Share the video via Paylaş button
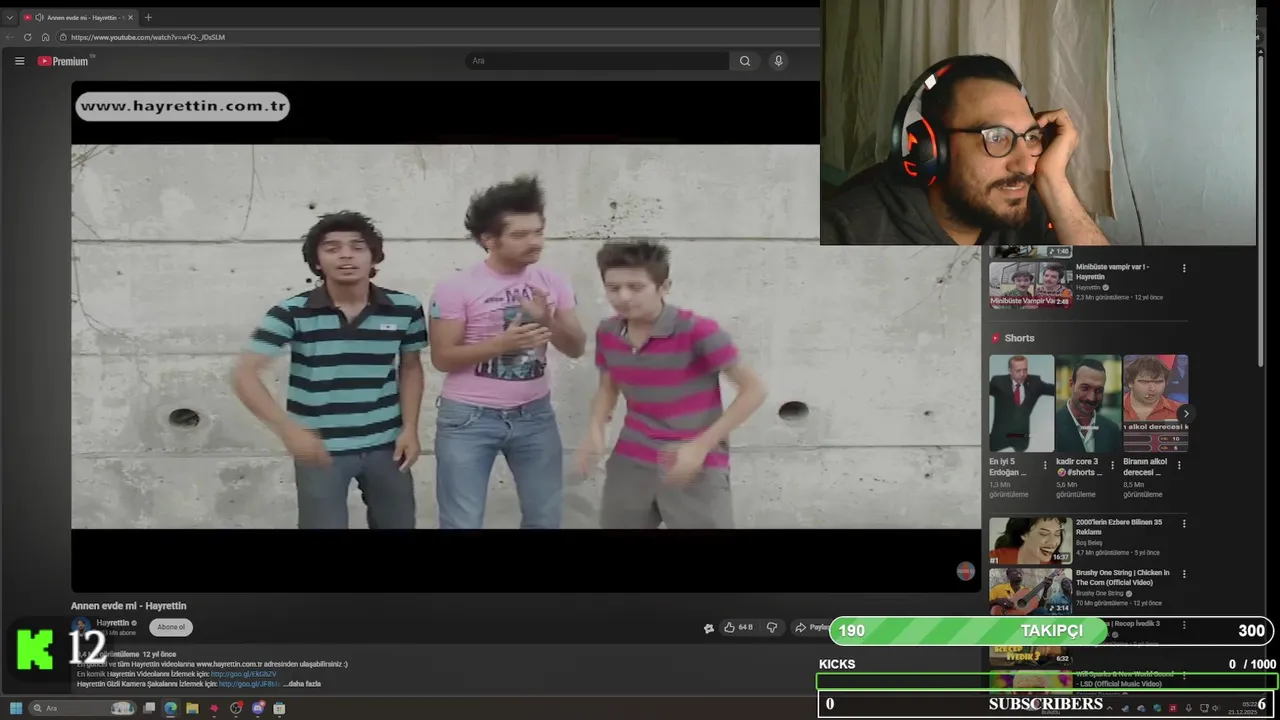1280x720 pixels. pyautogui.click(x=811, y=627)
